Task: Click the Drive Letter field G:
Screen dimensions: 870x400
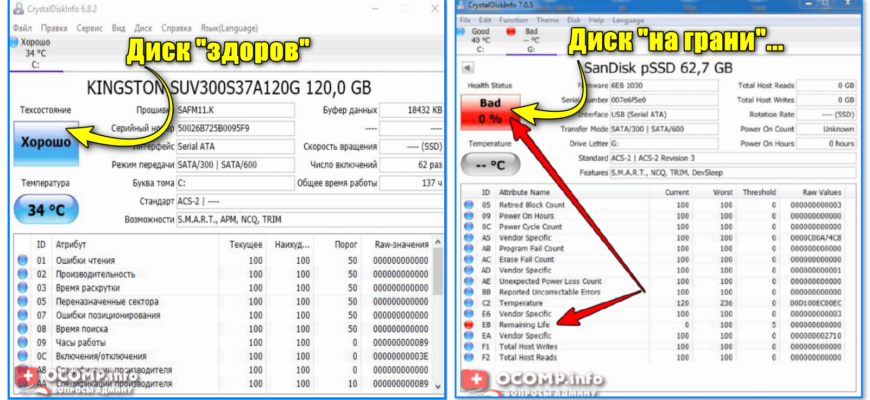Action: pyautogui.click(x=664, y=144)
